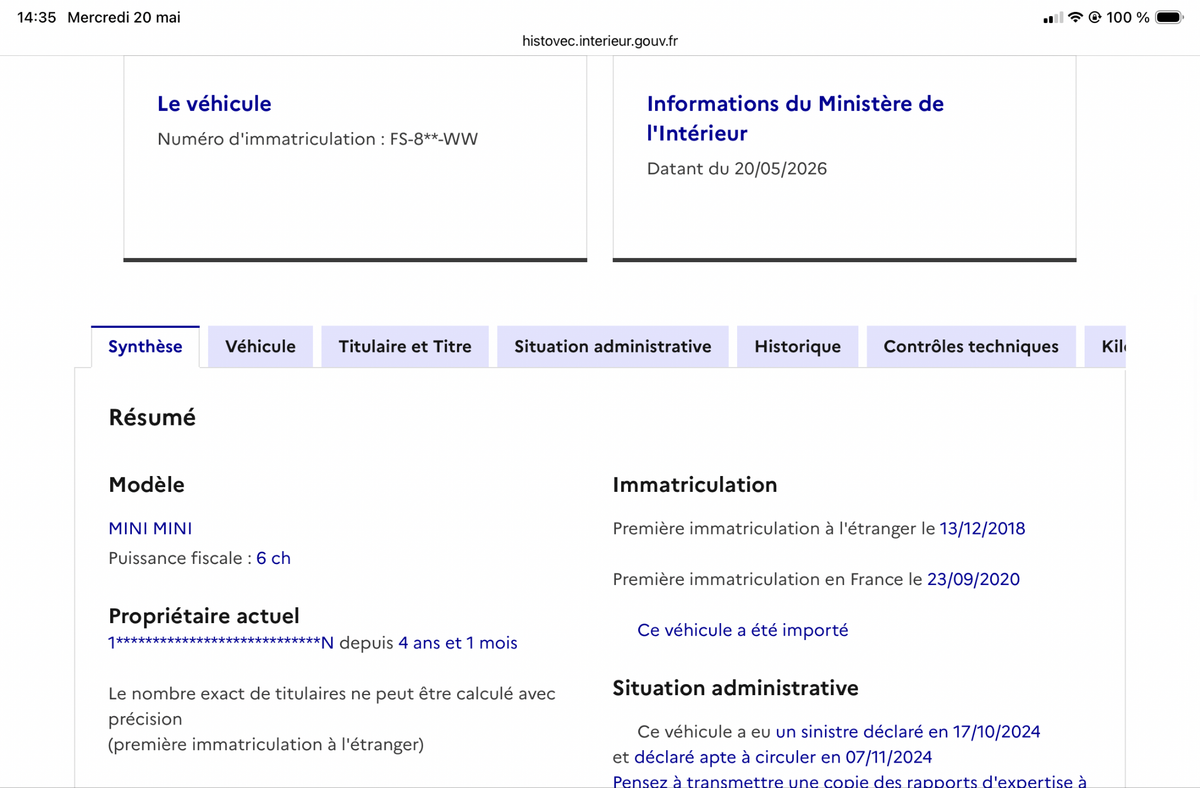Tap the 14:35 clock in status bar
The width and height of the screenshot is (1200, 788).
tap(36, 17)
